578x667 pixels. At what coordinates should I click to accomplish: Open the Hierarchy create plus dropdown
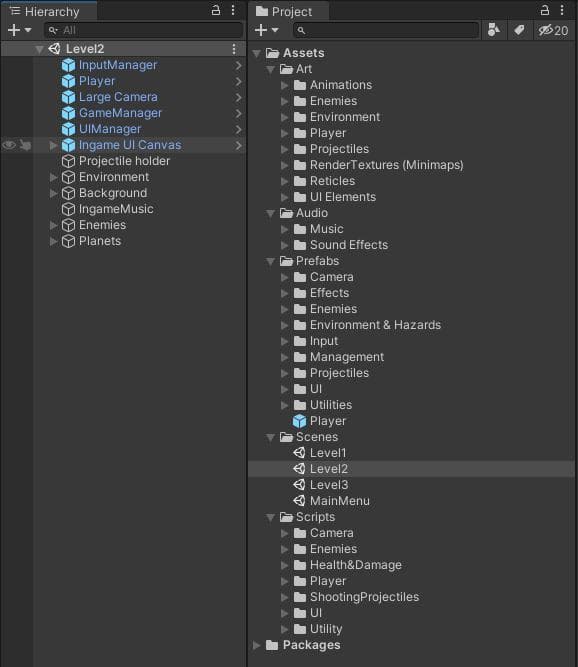click(19, 30)
